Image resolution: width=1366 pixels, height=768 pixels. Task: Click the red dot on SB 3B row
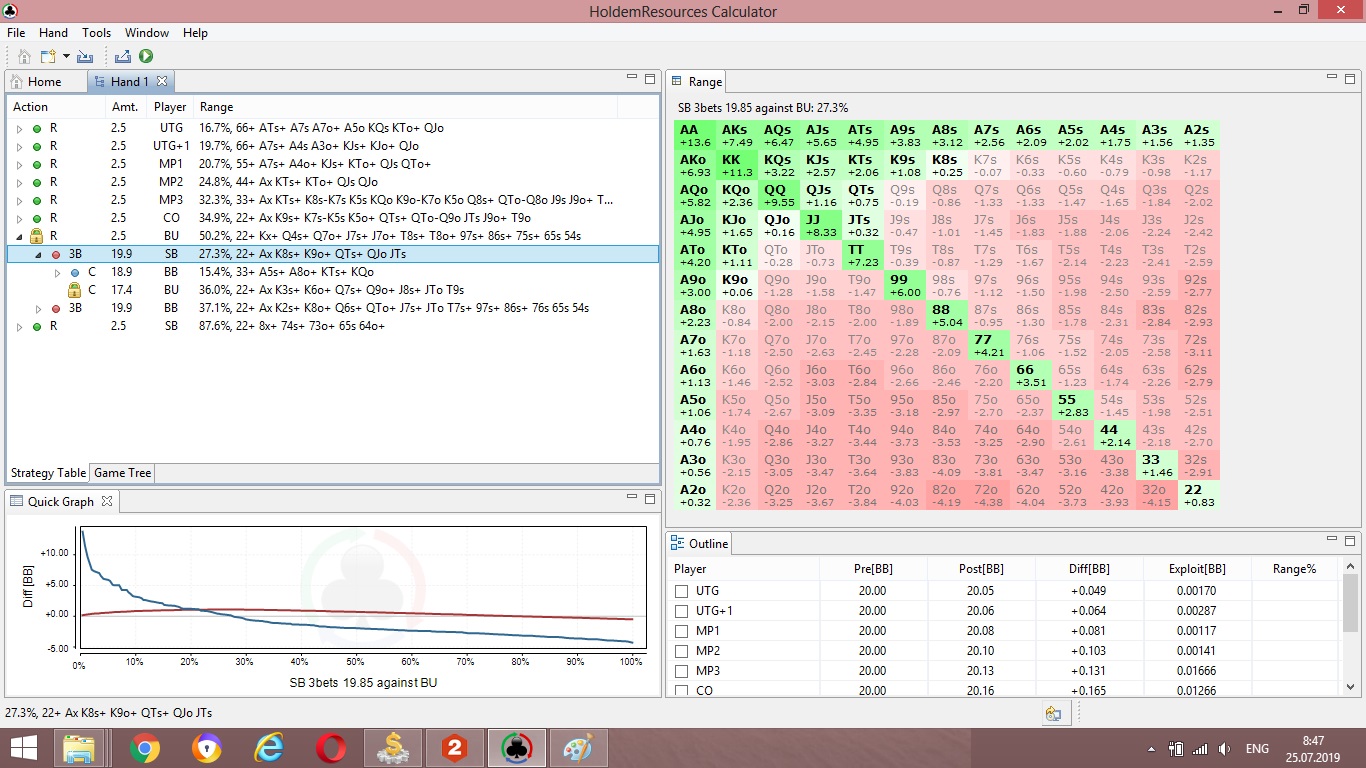pyautogui.click(x=56, y=255)
